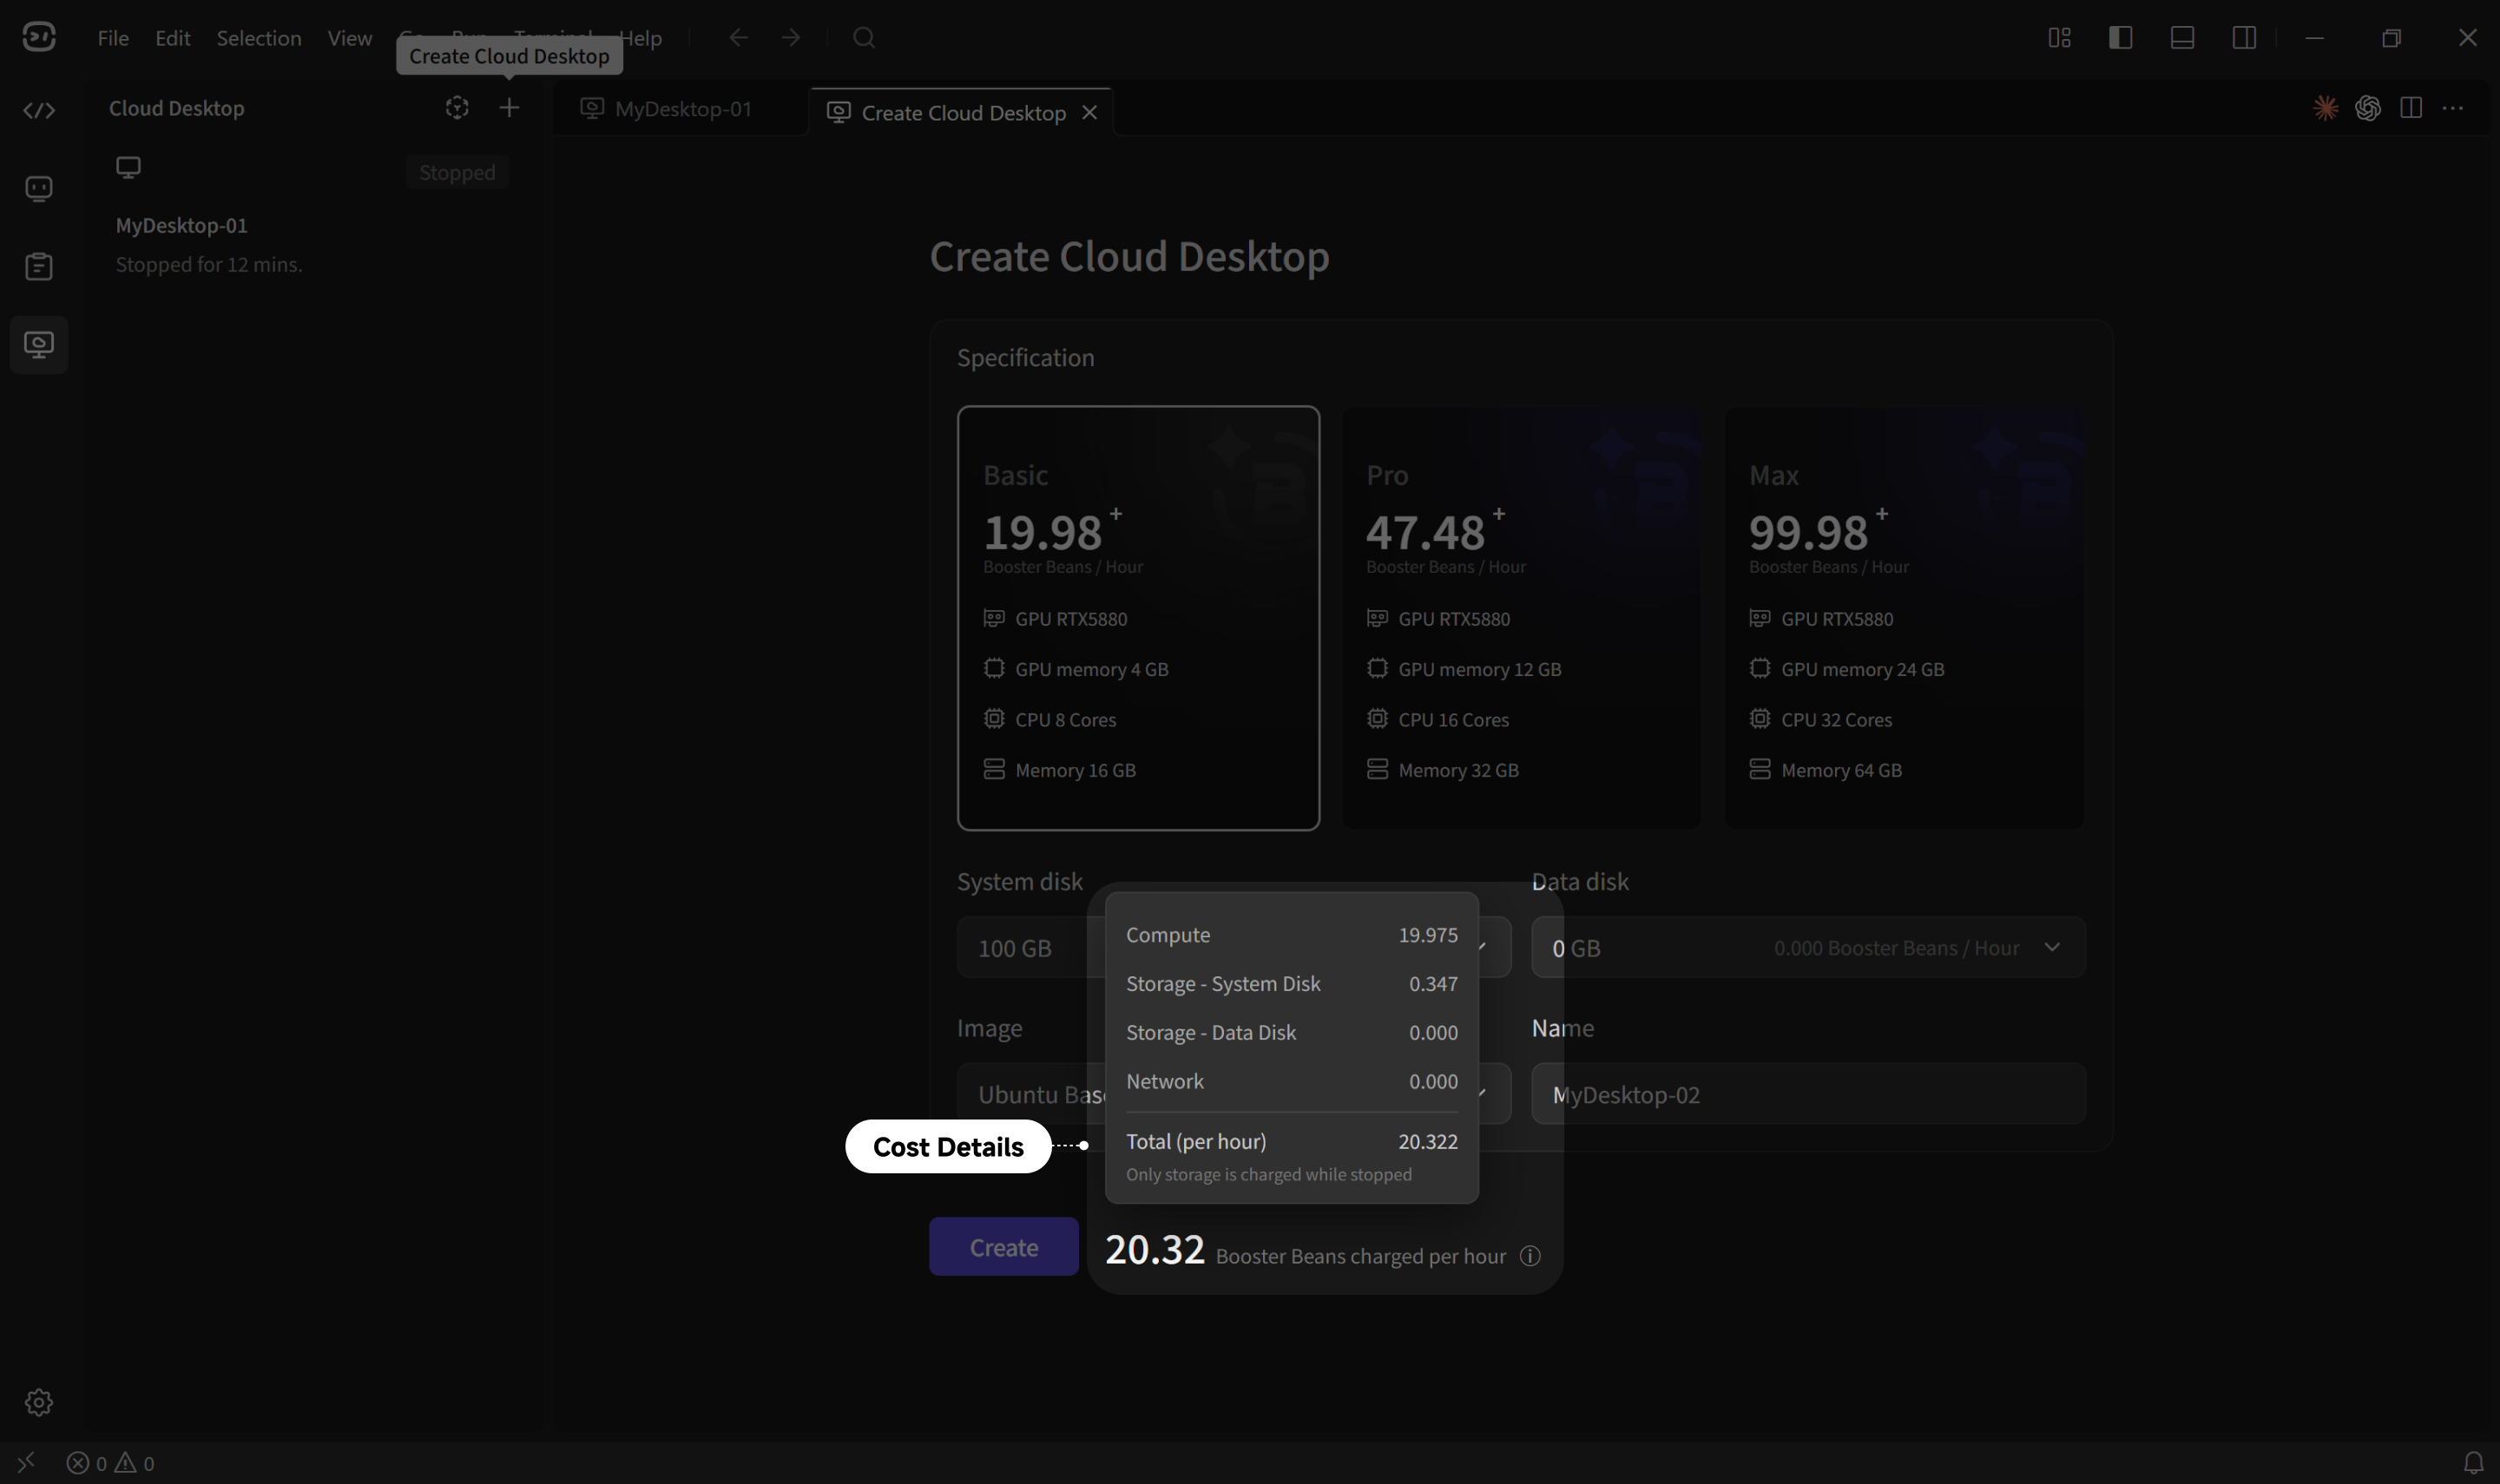Select the Pro specification card
This screenshot has height=1484, width=2500.
pos(1521,618)
